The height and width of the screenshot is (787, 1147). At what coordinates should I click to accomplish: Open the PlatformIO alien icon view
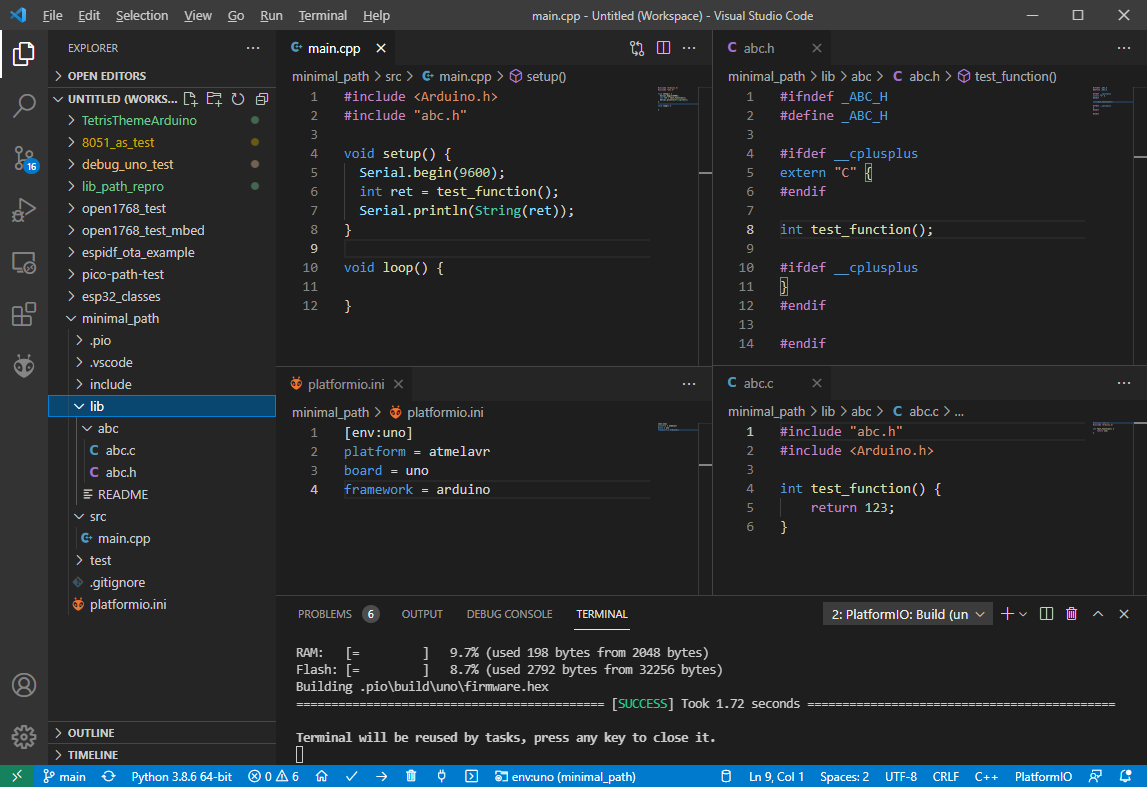[24, 366]
